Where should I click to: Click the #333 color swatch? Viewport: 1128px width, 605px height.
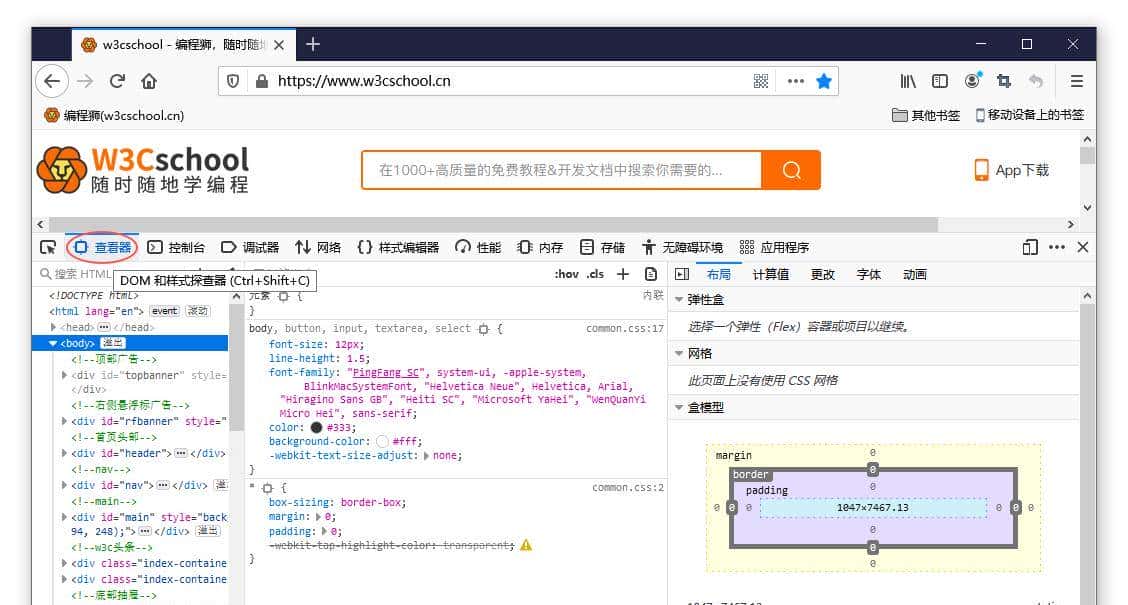point(316,427)
